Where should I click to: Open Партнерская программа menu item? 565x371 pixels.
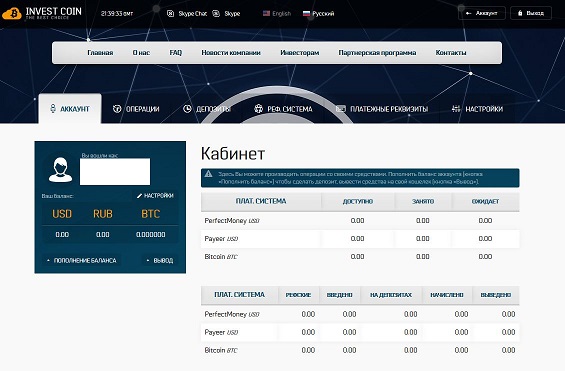[377, 53]
